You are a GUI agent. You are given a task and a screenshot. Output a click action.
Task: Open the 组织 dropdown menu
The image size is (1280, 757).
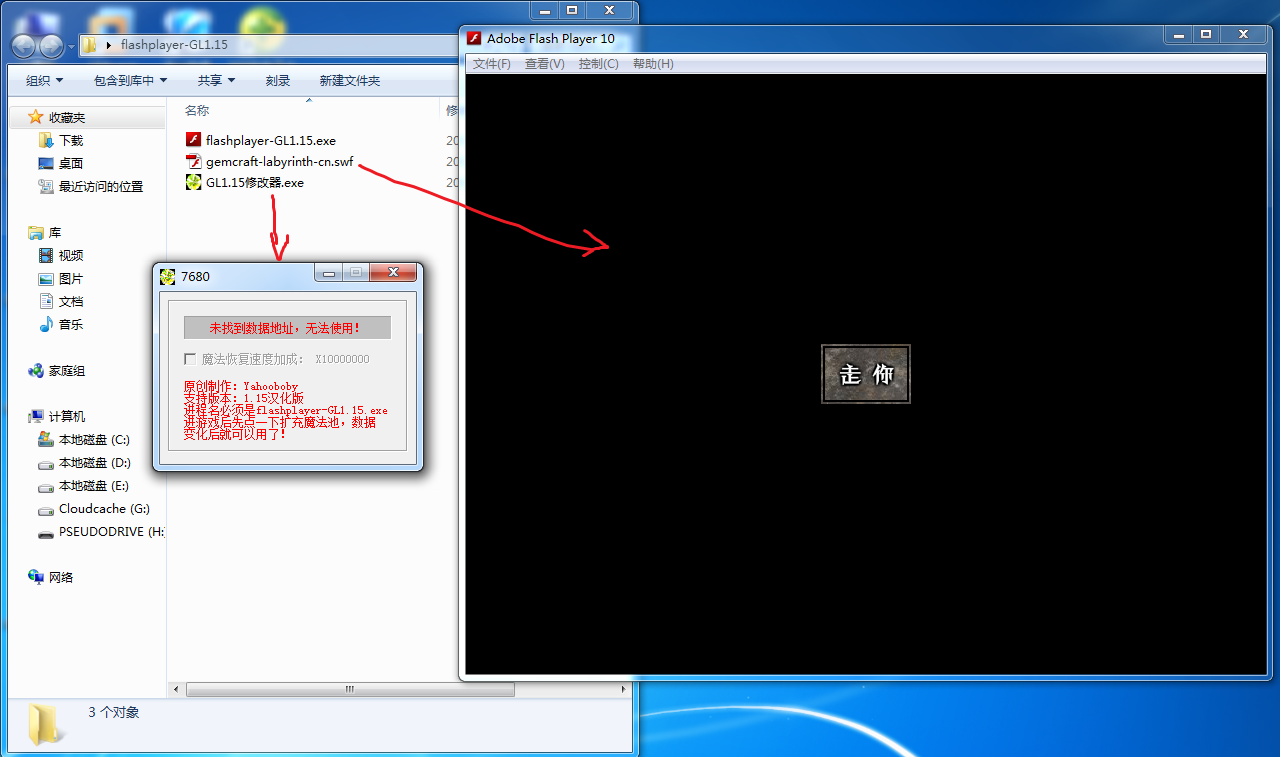point(44,80)
